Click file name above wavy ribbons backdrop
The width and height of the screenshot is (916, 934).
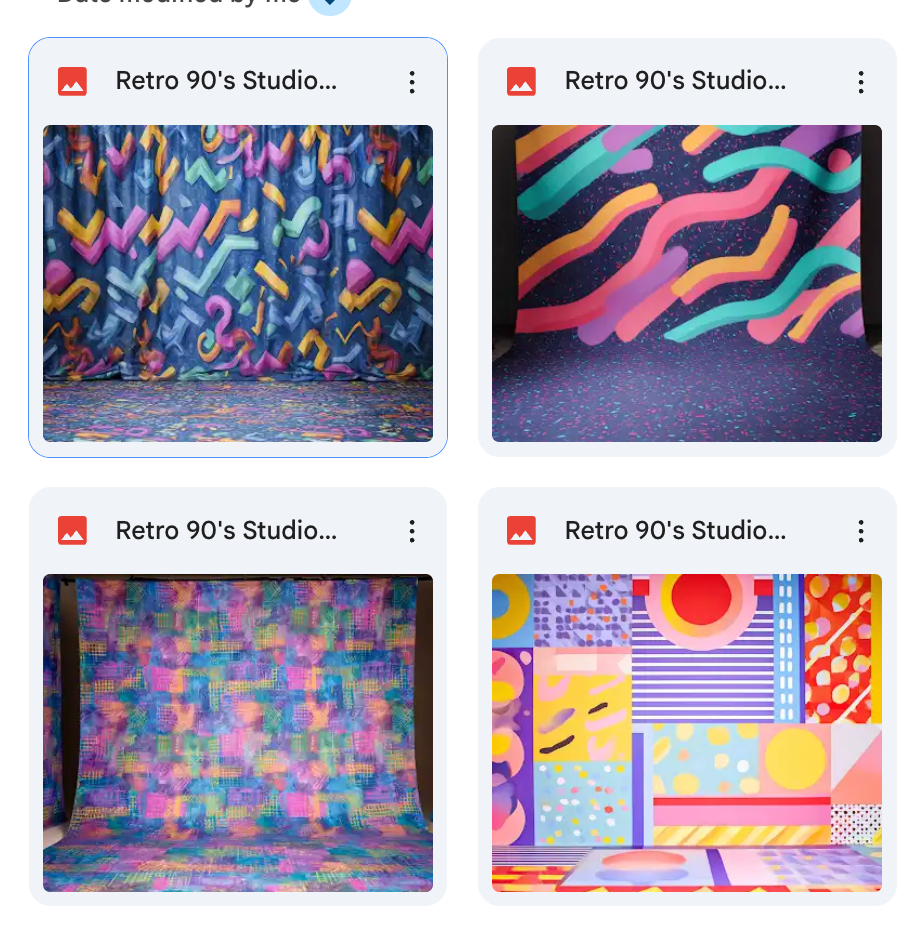675,82
